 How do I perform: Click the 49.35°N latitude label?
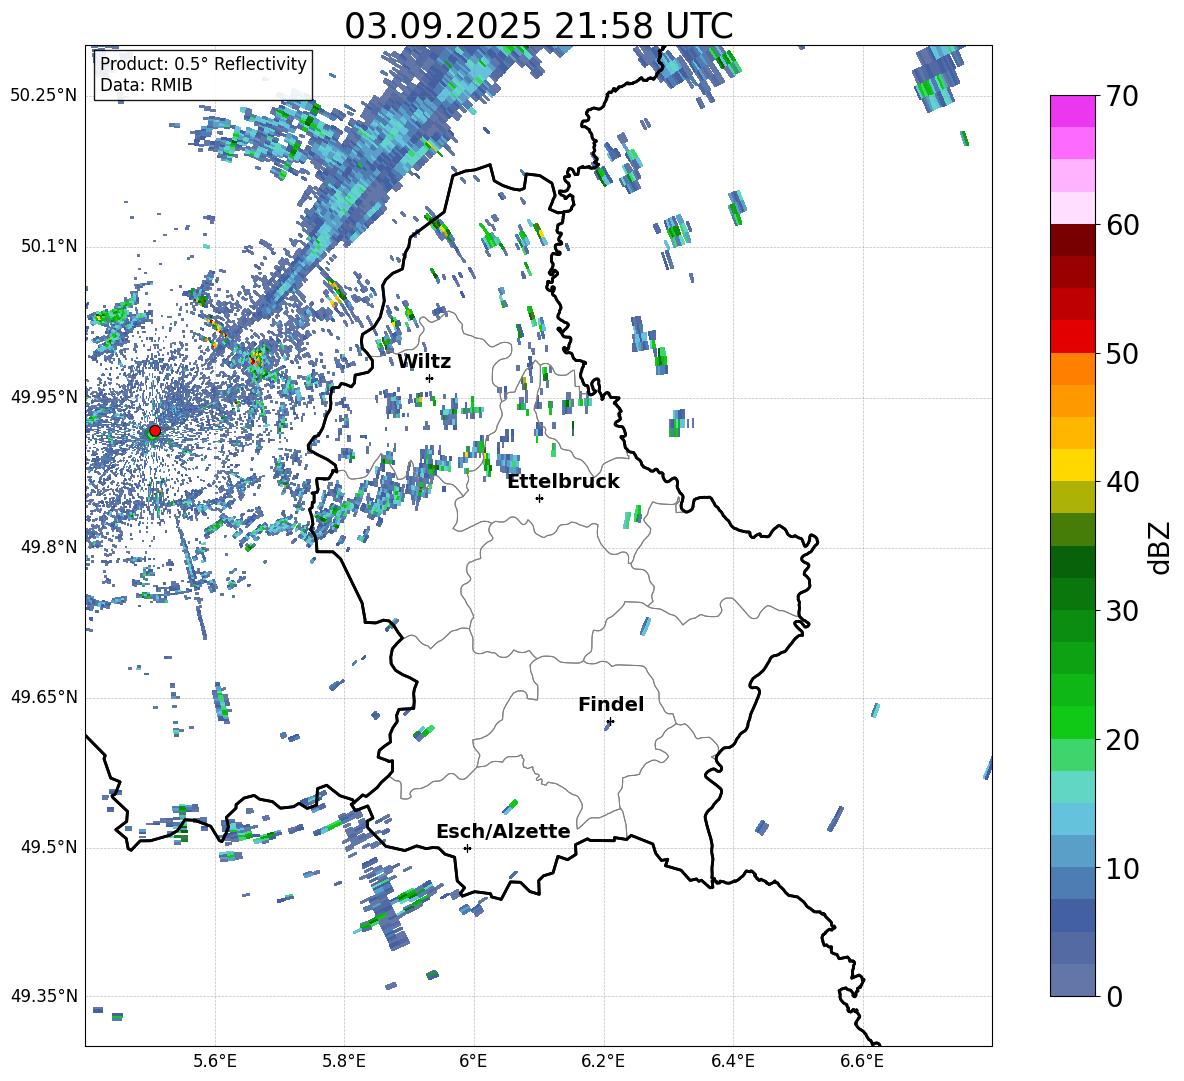(x=44, y=996)
